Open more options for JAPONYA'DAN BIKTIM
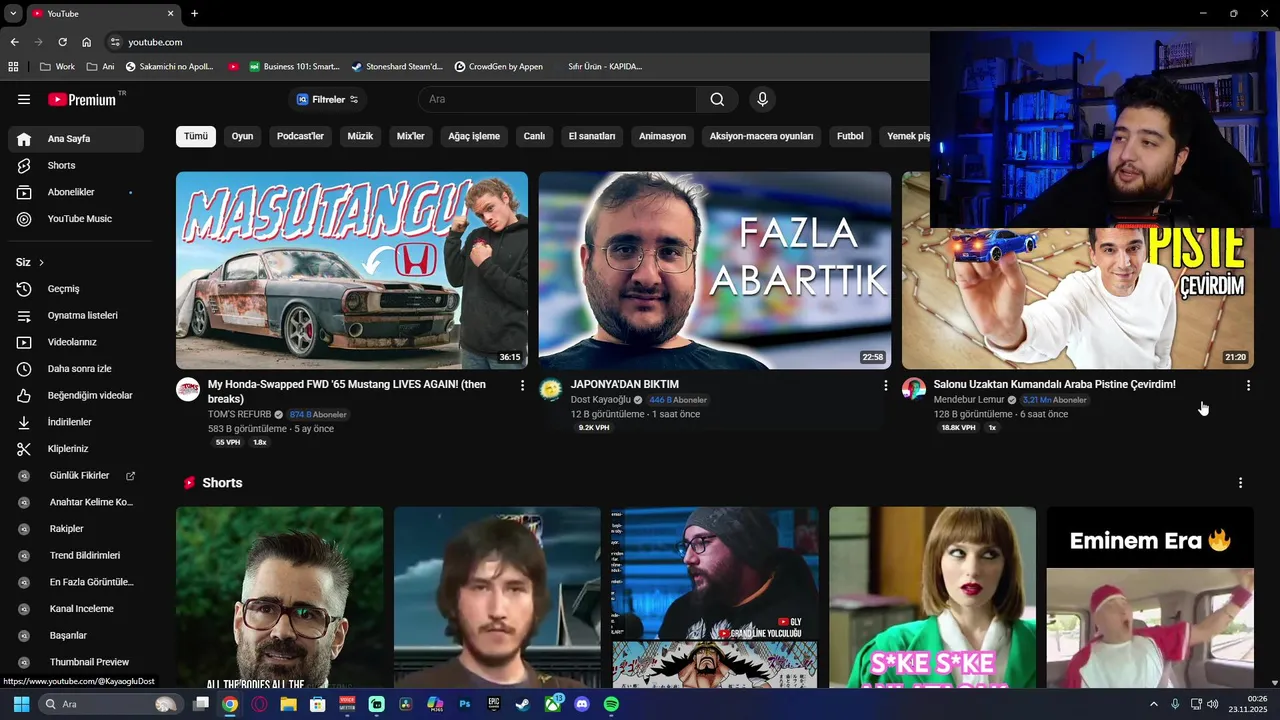 click(x=885, y=385)
